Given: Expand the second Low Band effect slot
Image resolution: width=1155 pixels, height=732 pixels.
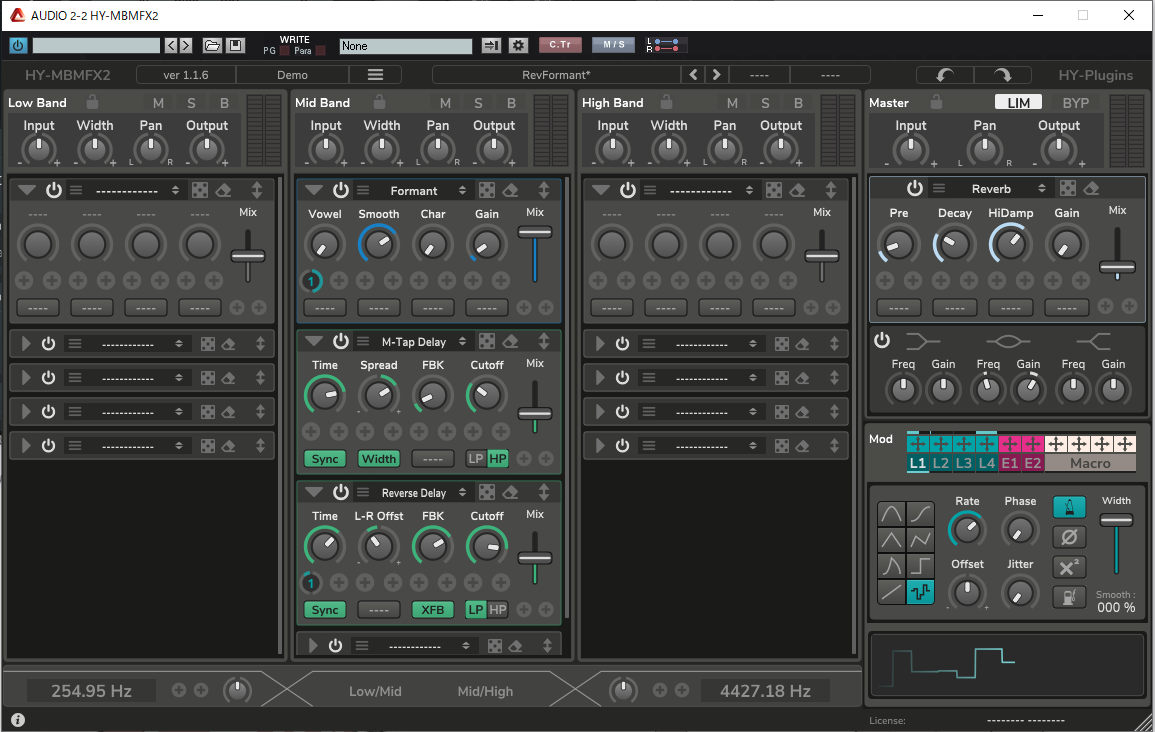Looking at the screenshot, I should [26, 344].
